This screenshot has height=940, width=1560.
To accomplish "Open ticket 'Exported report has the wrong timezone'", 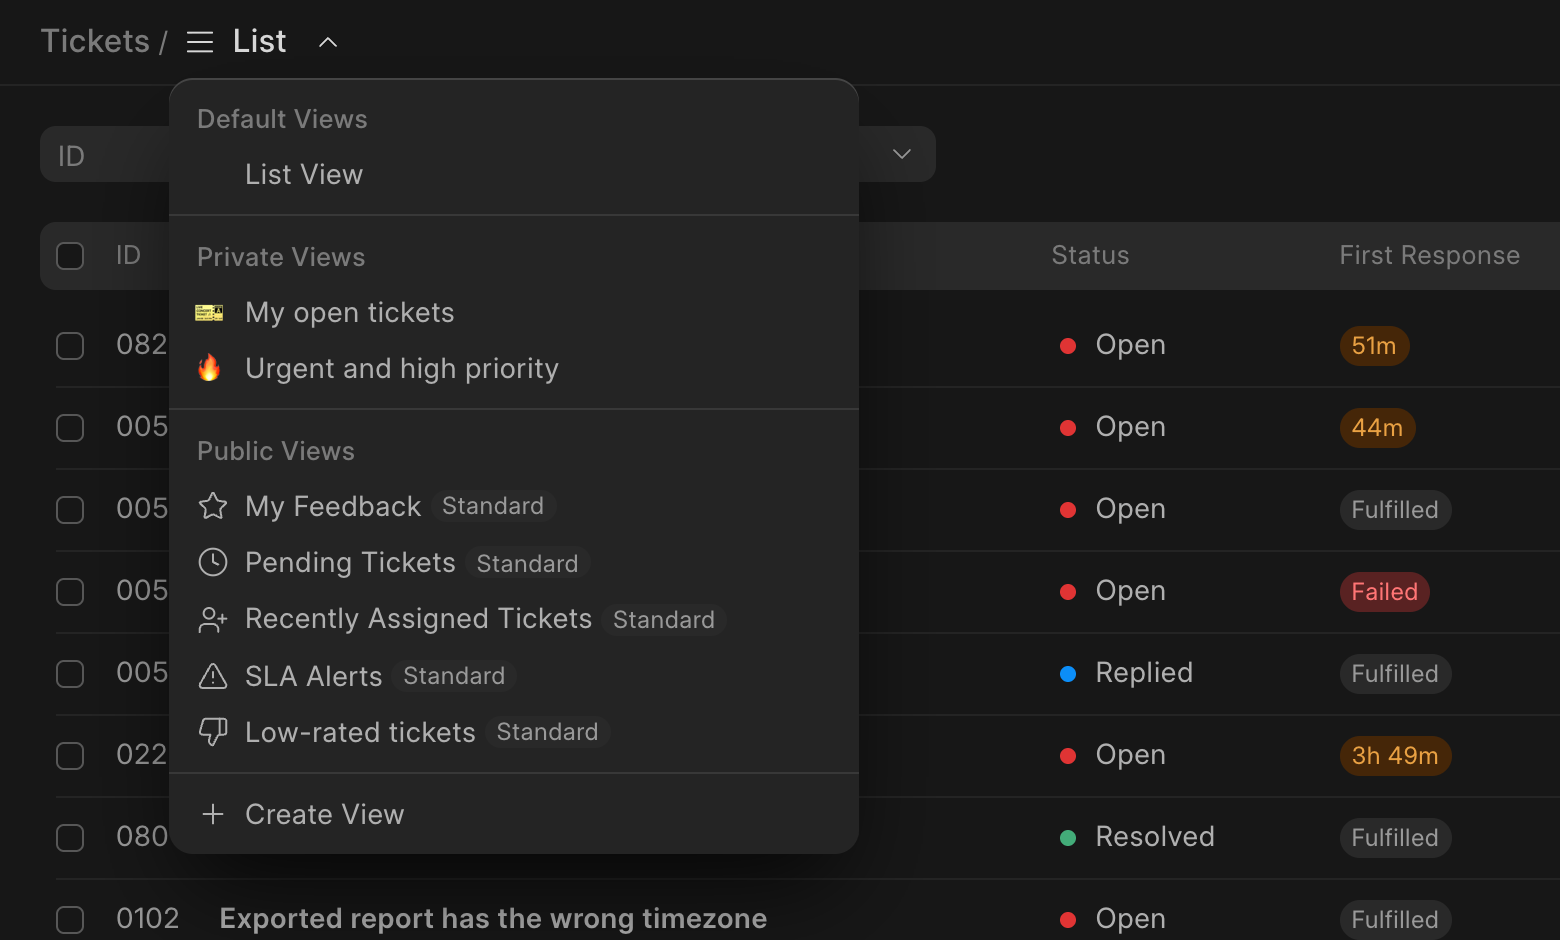I will point(493,919).
